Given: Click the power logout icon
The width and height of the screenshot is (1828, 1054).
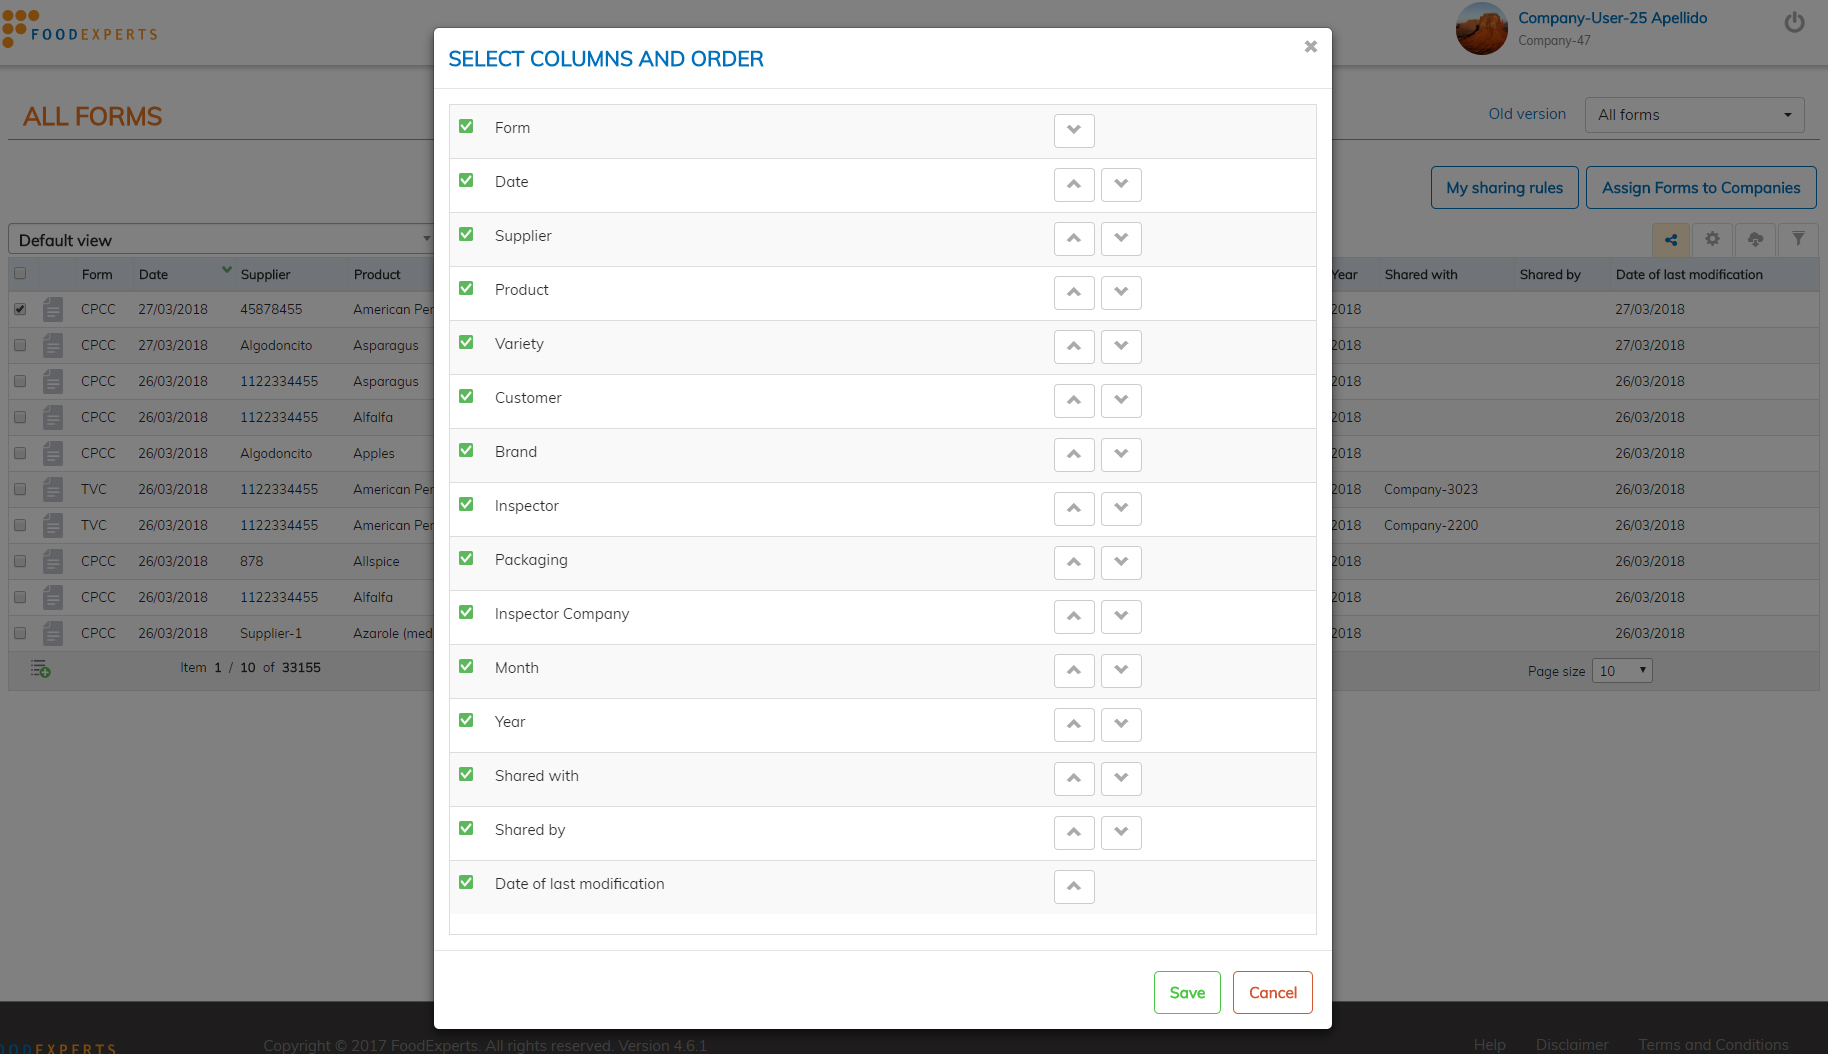Looking at the screenshot, I should (x=1794, y=23).
